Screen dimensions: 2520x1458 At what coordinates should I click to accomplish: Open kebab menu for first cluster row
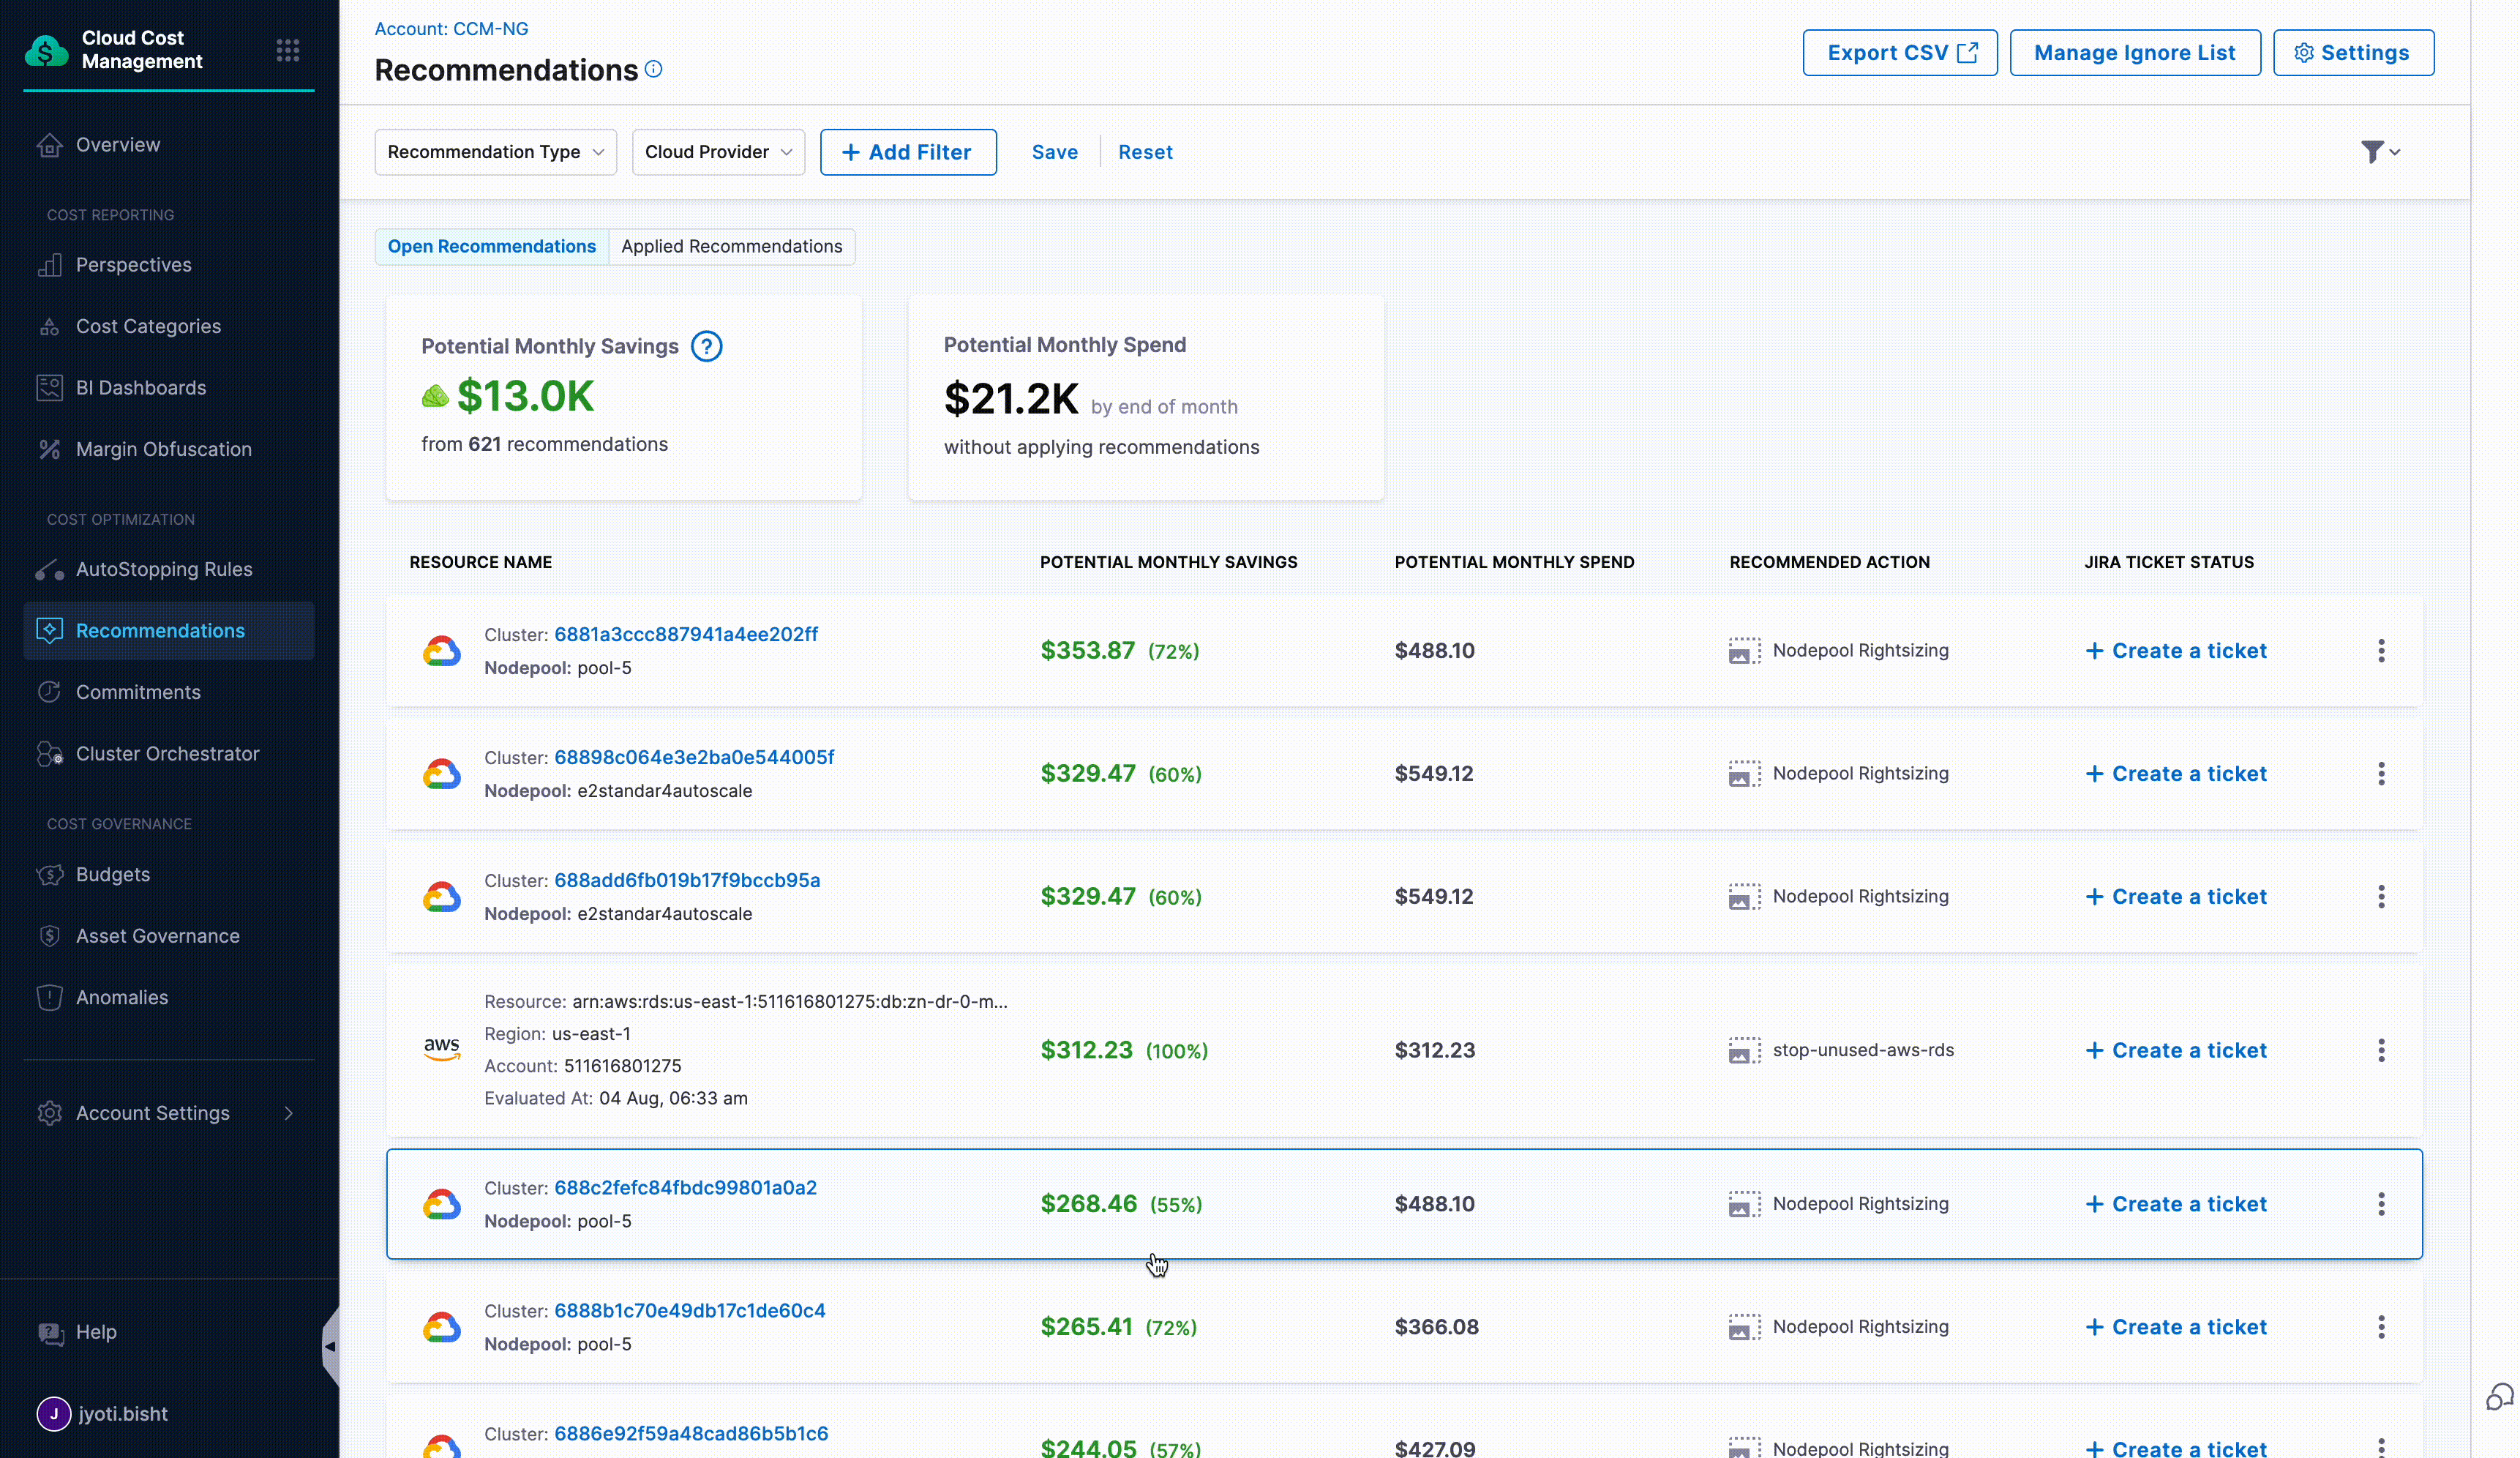pos(2381,651)
